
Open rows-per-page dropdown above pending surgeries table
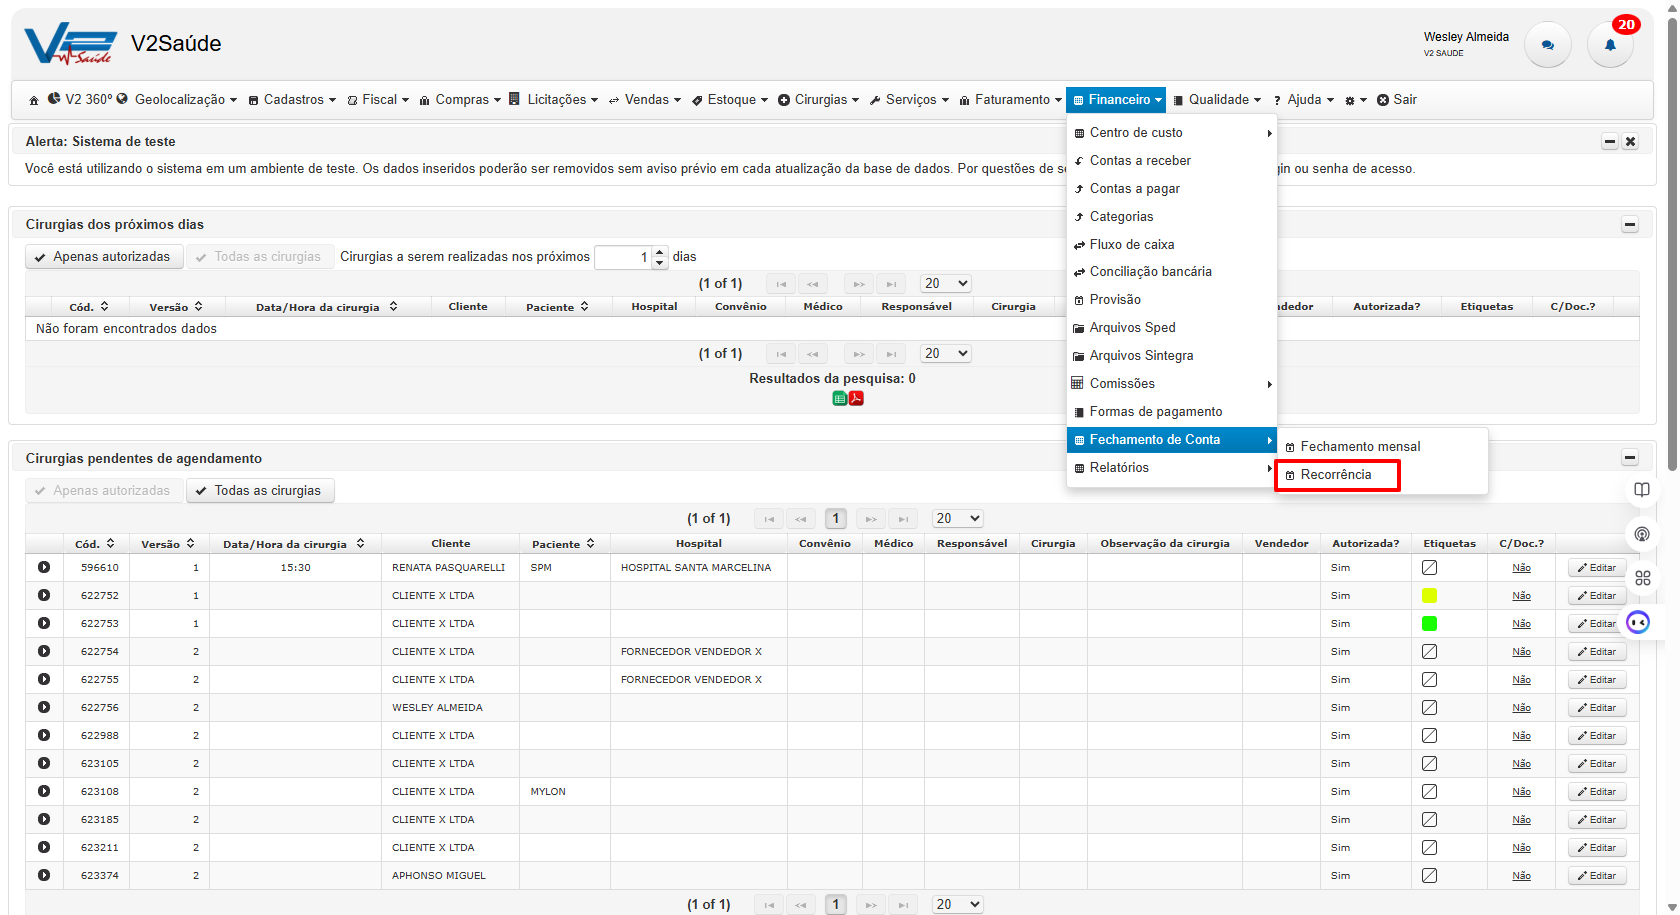[x=957, y=518]
